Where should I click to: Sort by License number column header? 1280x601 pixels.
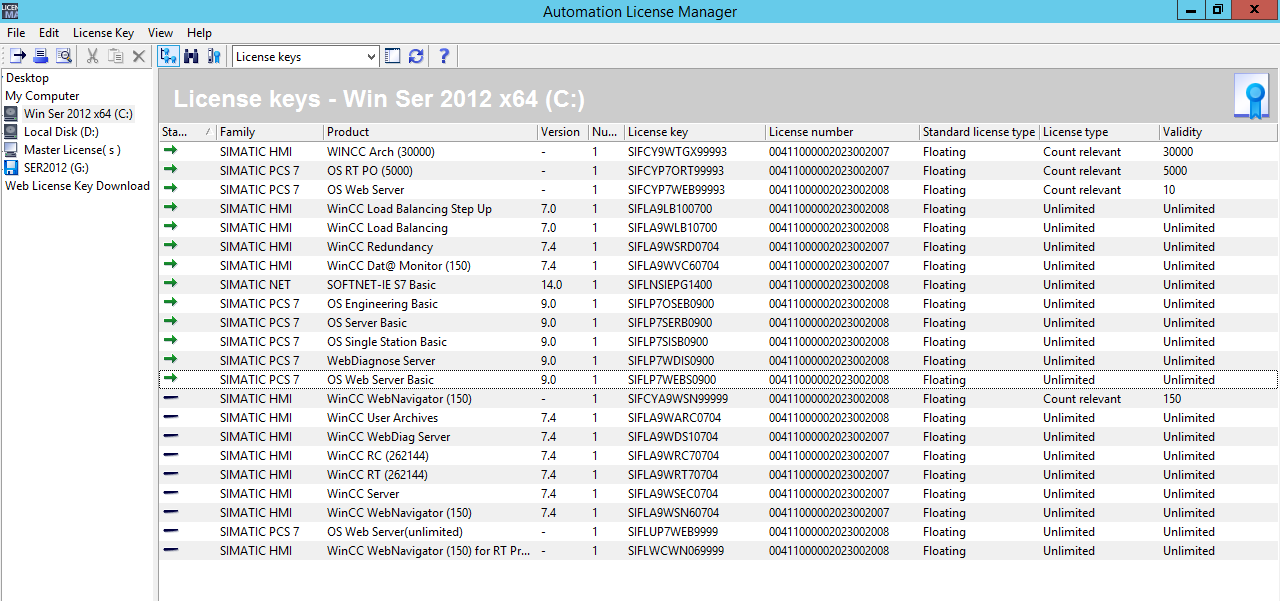coord(842,132)
